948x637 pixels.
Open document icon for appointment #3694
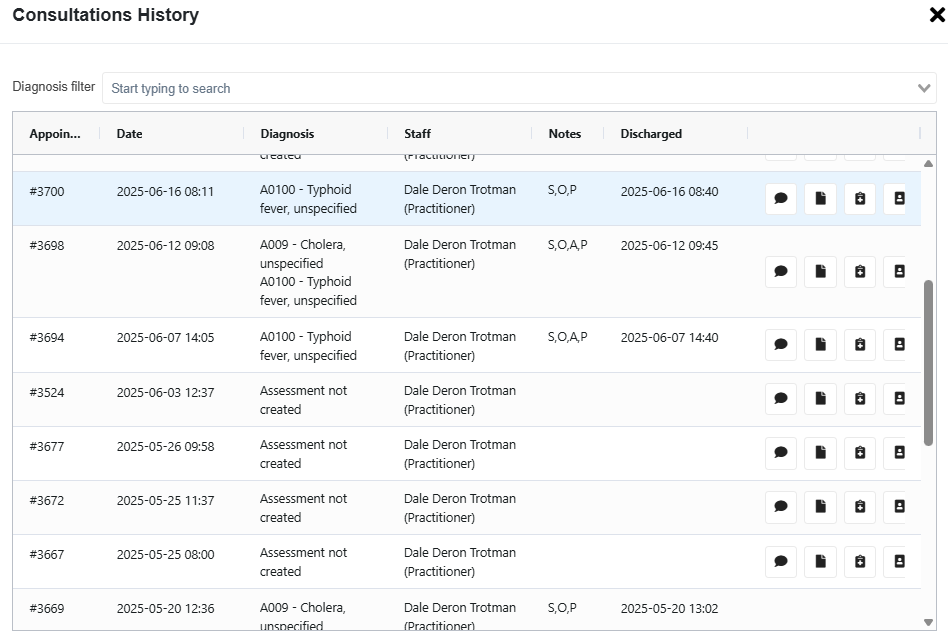(820, 345)
